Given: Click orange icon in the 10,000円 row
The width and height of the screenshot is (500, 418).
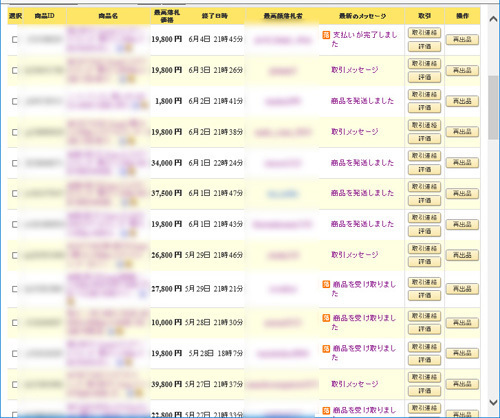Looking at the screenshot, I should tap(326, 318).
